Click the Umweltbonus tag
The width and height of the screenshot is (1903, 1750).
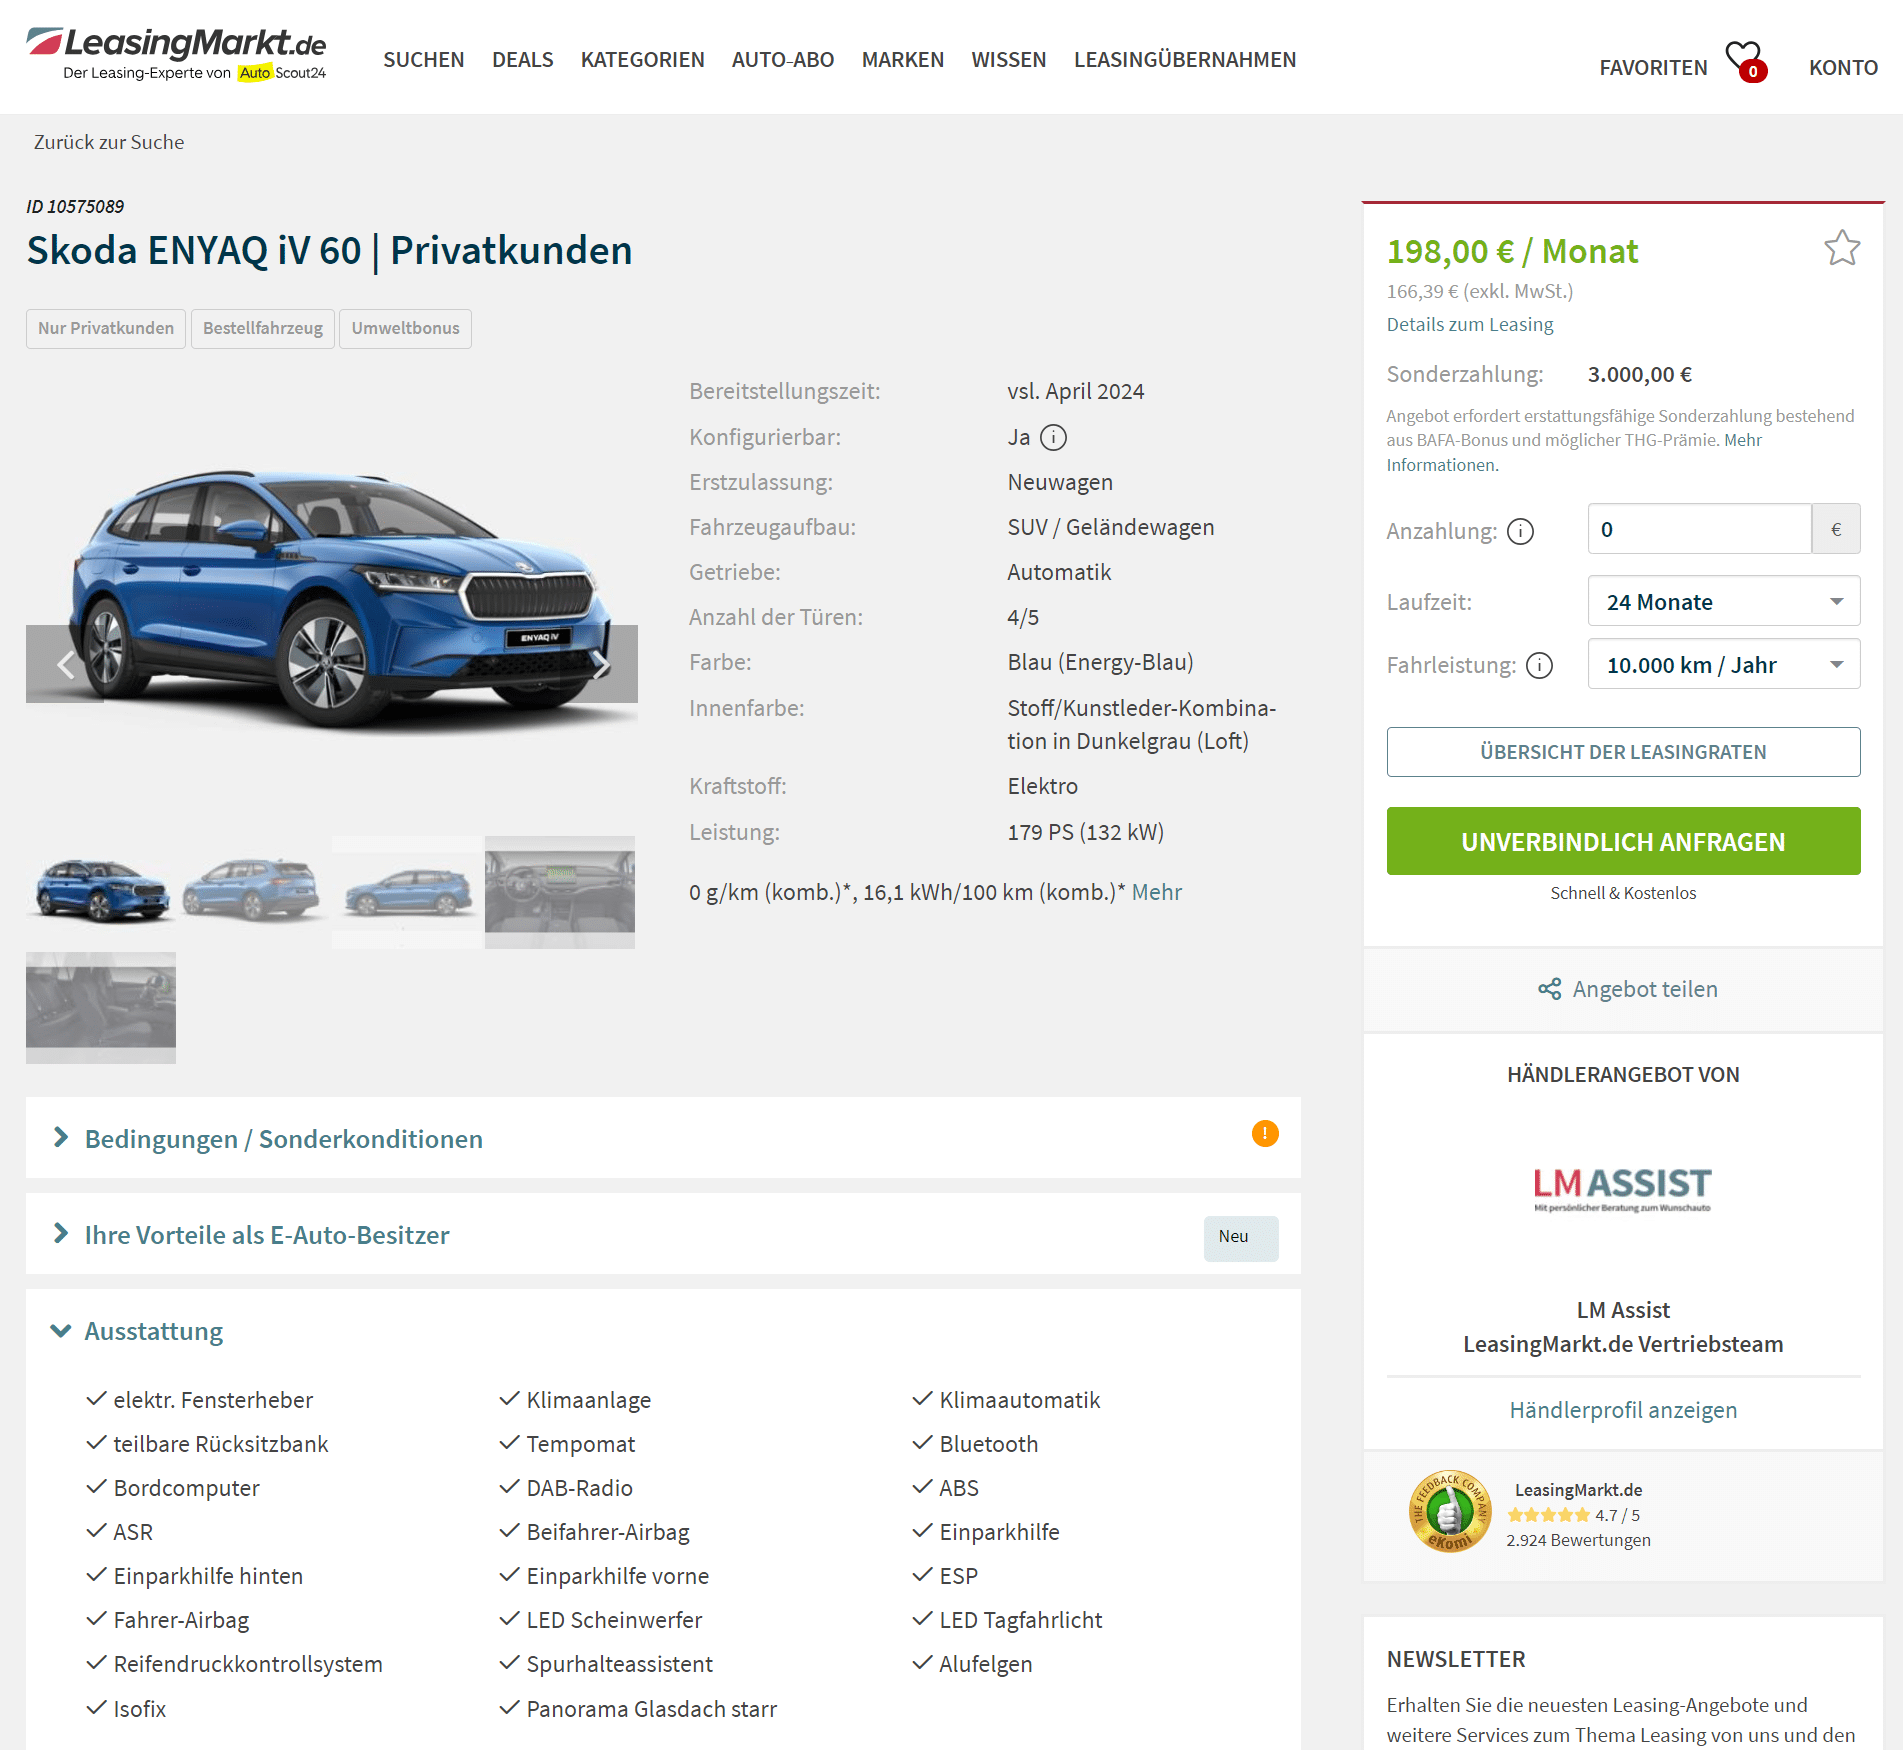point(405,328)
